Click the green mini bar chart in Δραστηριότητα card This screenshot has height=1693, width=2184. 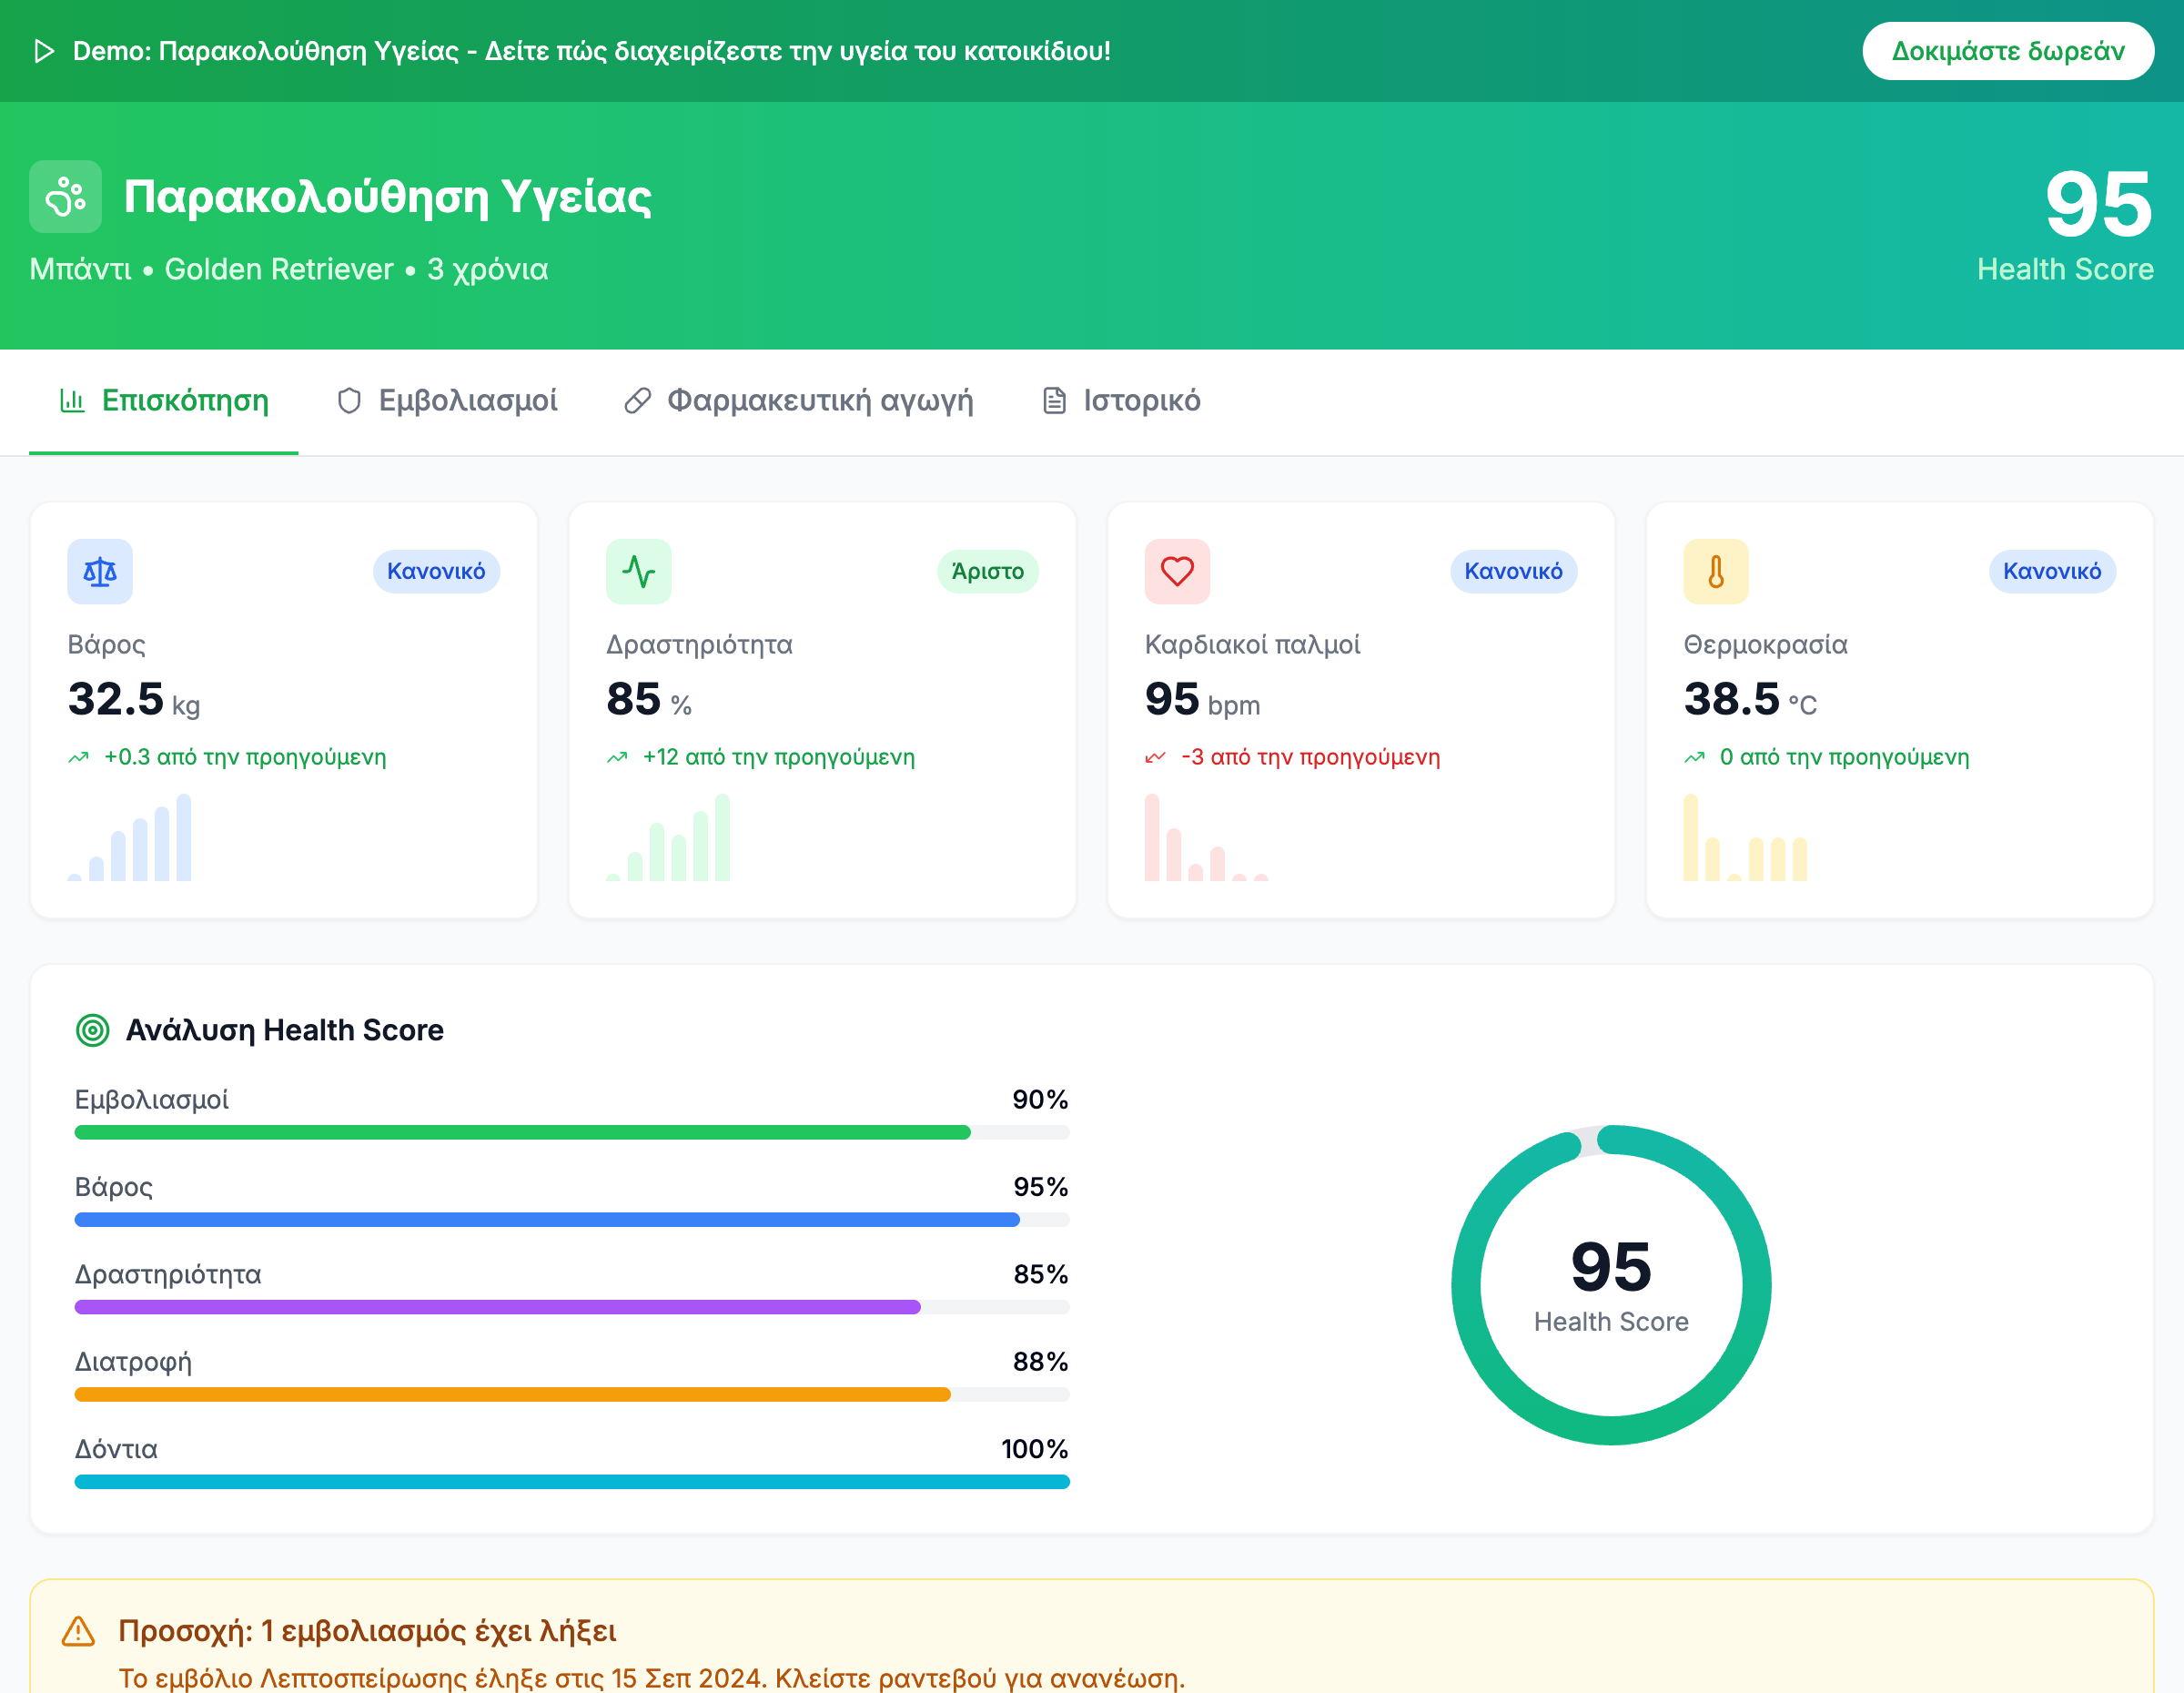pos(668,838)
